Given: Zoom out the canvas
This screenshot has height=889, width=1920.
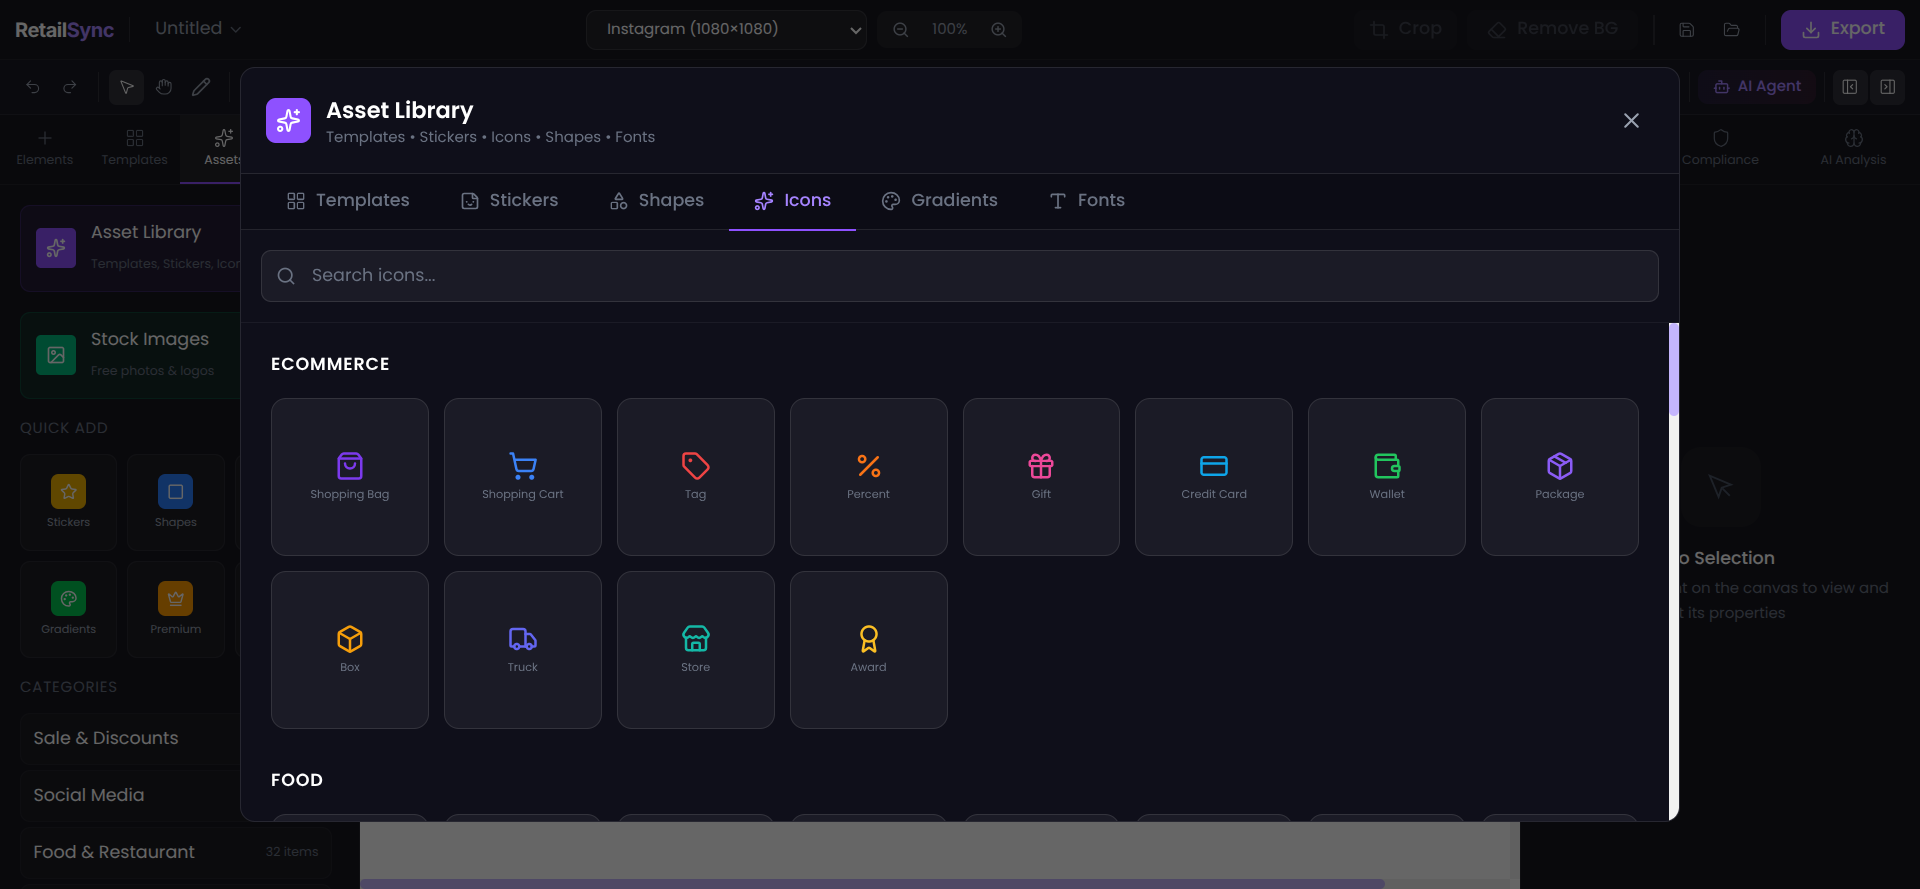Looking at the screenshot, I should click(900, 30).
